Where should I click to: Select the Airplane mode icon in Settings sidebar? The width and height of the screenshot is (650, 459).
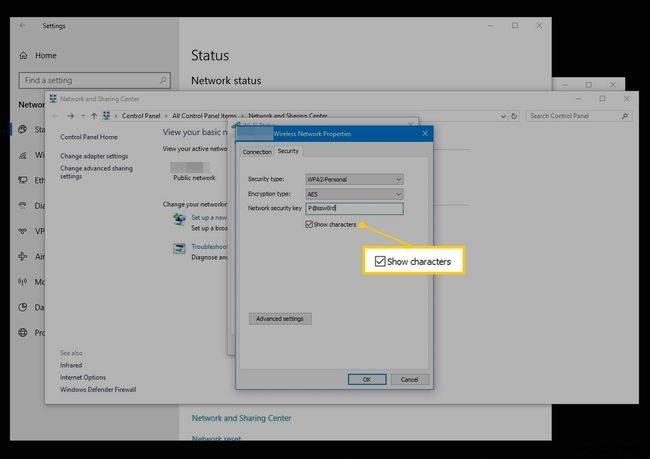[x=23, y=256]
